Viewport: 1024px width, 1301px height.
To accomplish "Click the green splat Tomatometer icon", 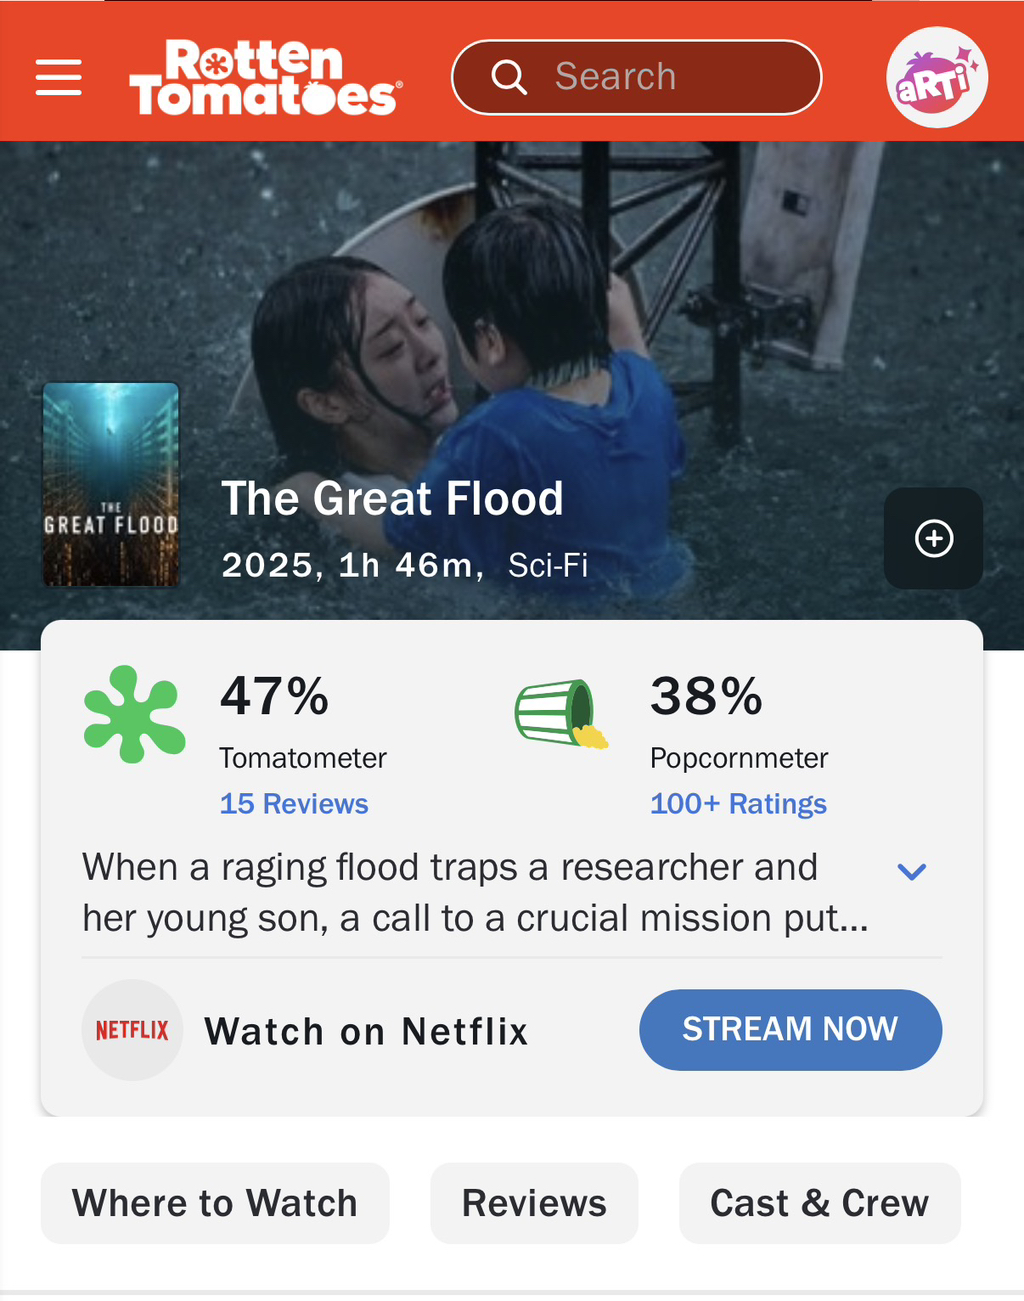I will click(134, 714).
